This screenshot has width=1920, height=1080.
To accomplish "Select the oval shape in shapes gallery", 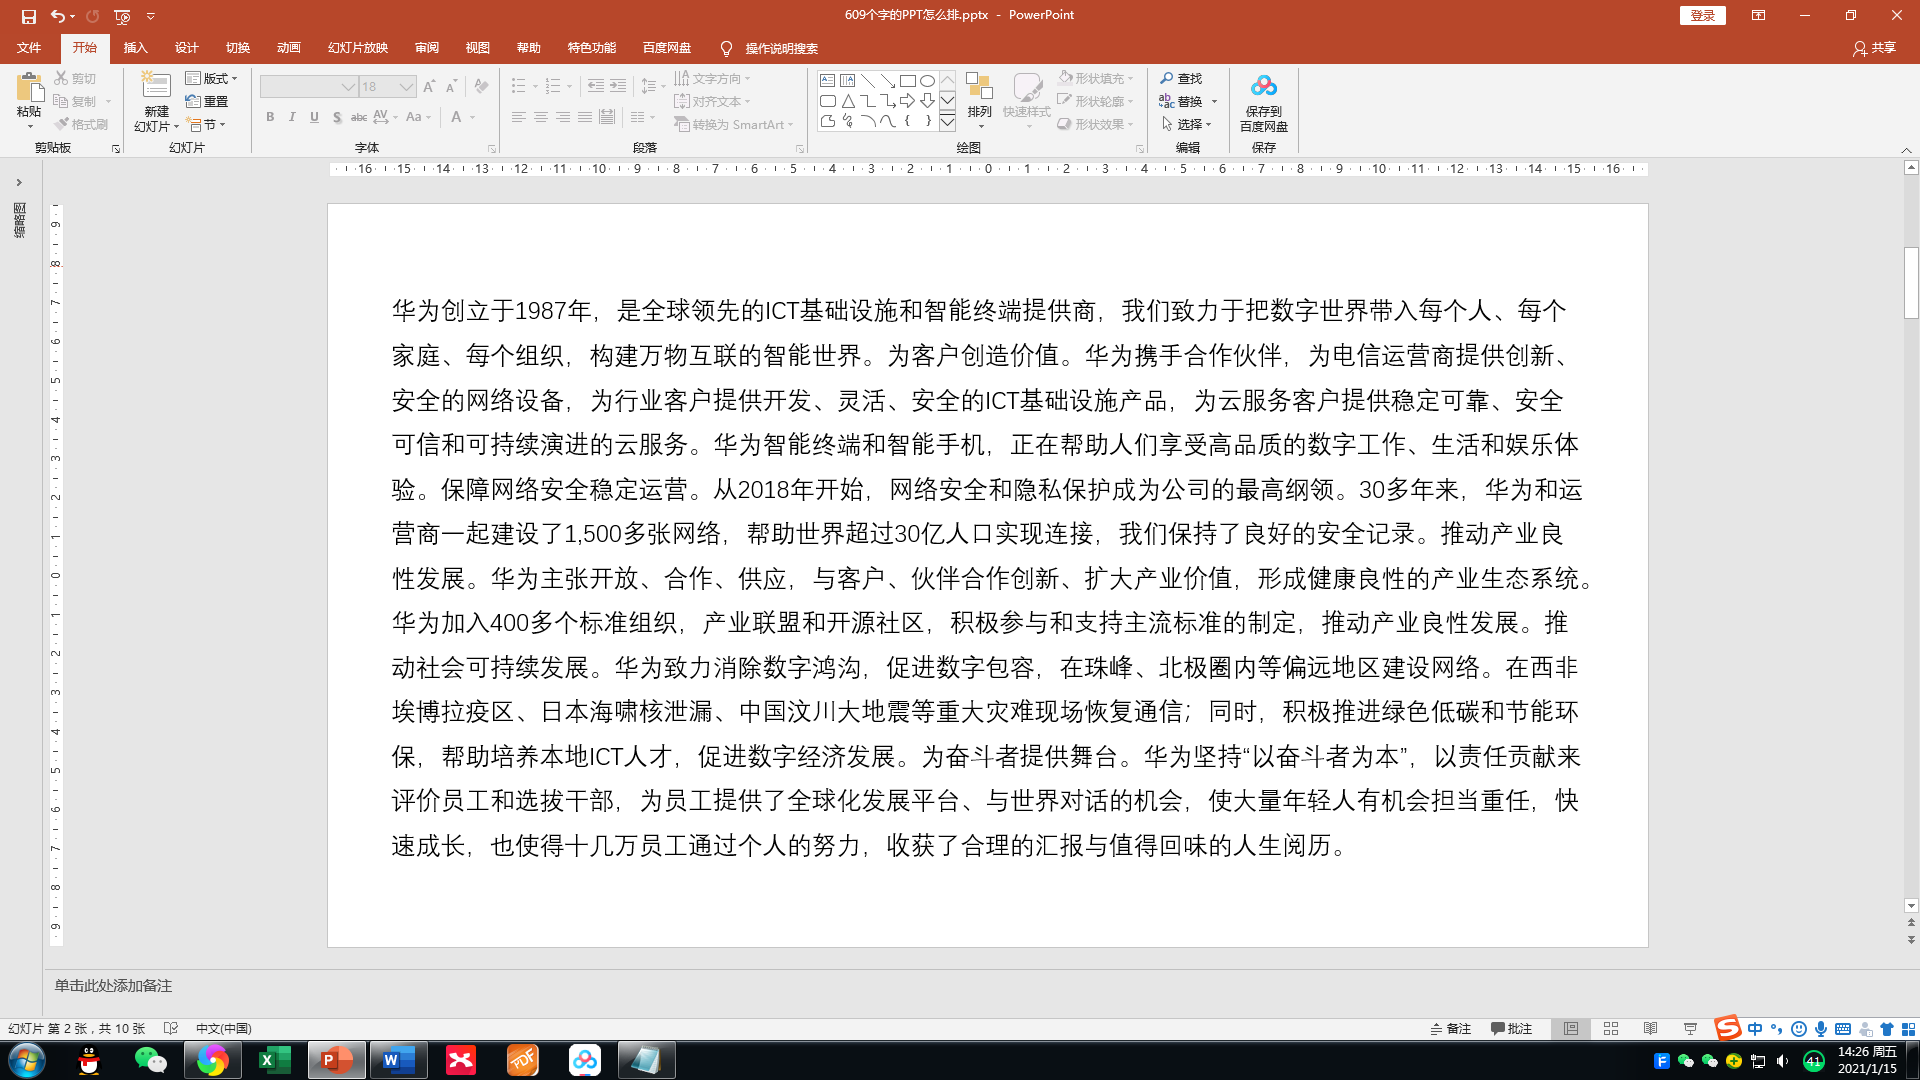I will (927, 81).
